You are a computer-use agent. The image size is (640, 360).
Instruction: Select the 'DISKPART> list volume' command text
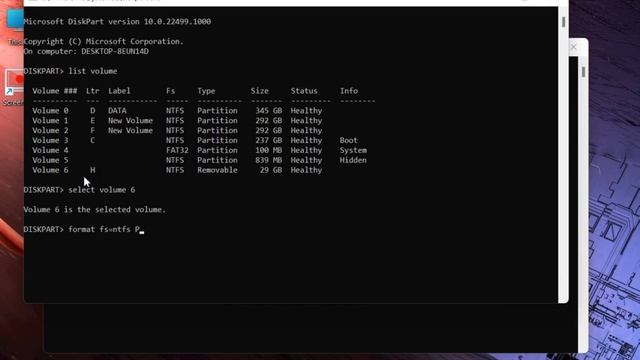point(70,71)
